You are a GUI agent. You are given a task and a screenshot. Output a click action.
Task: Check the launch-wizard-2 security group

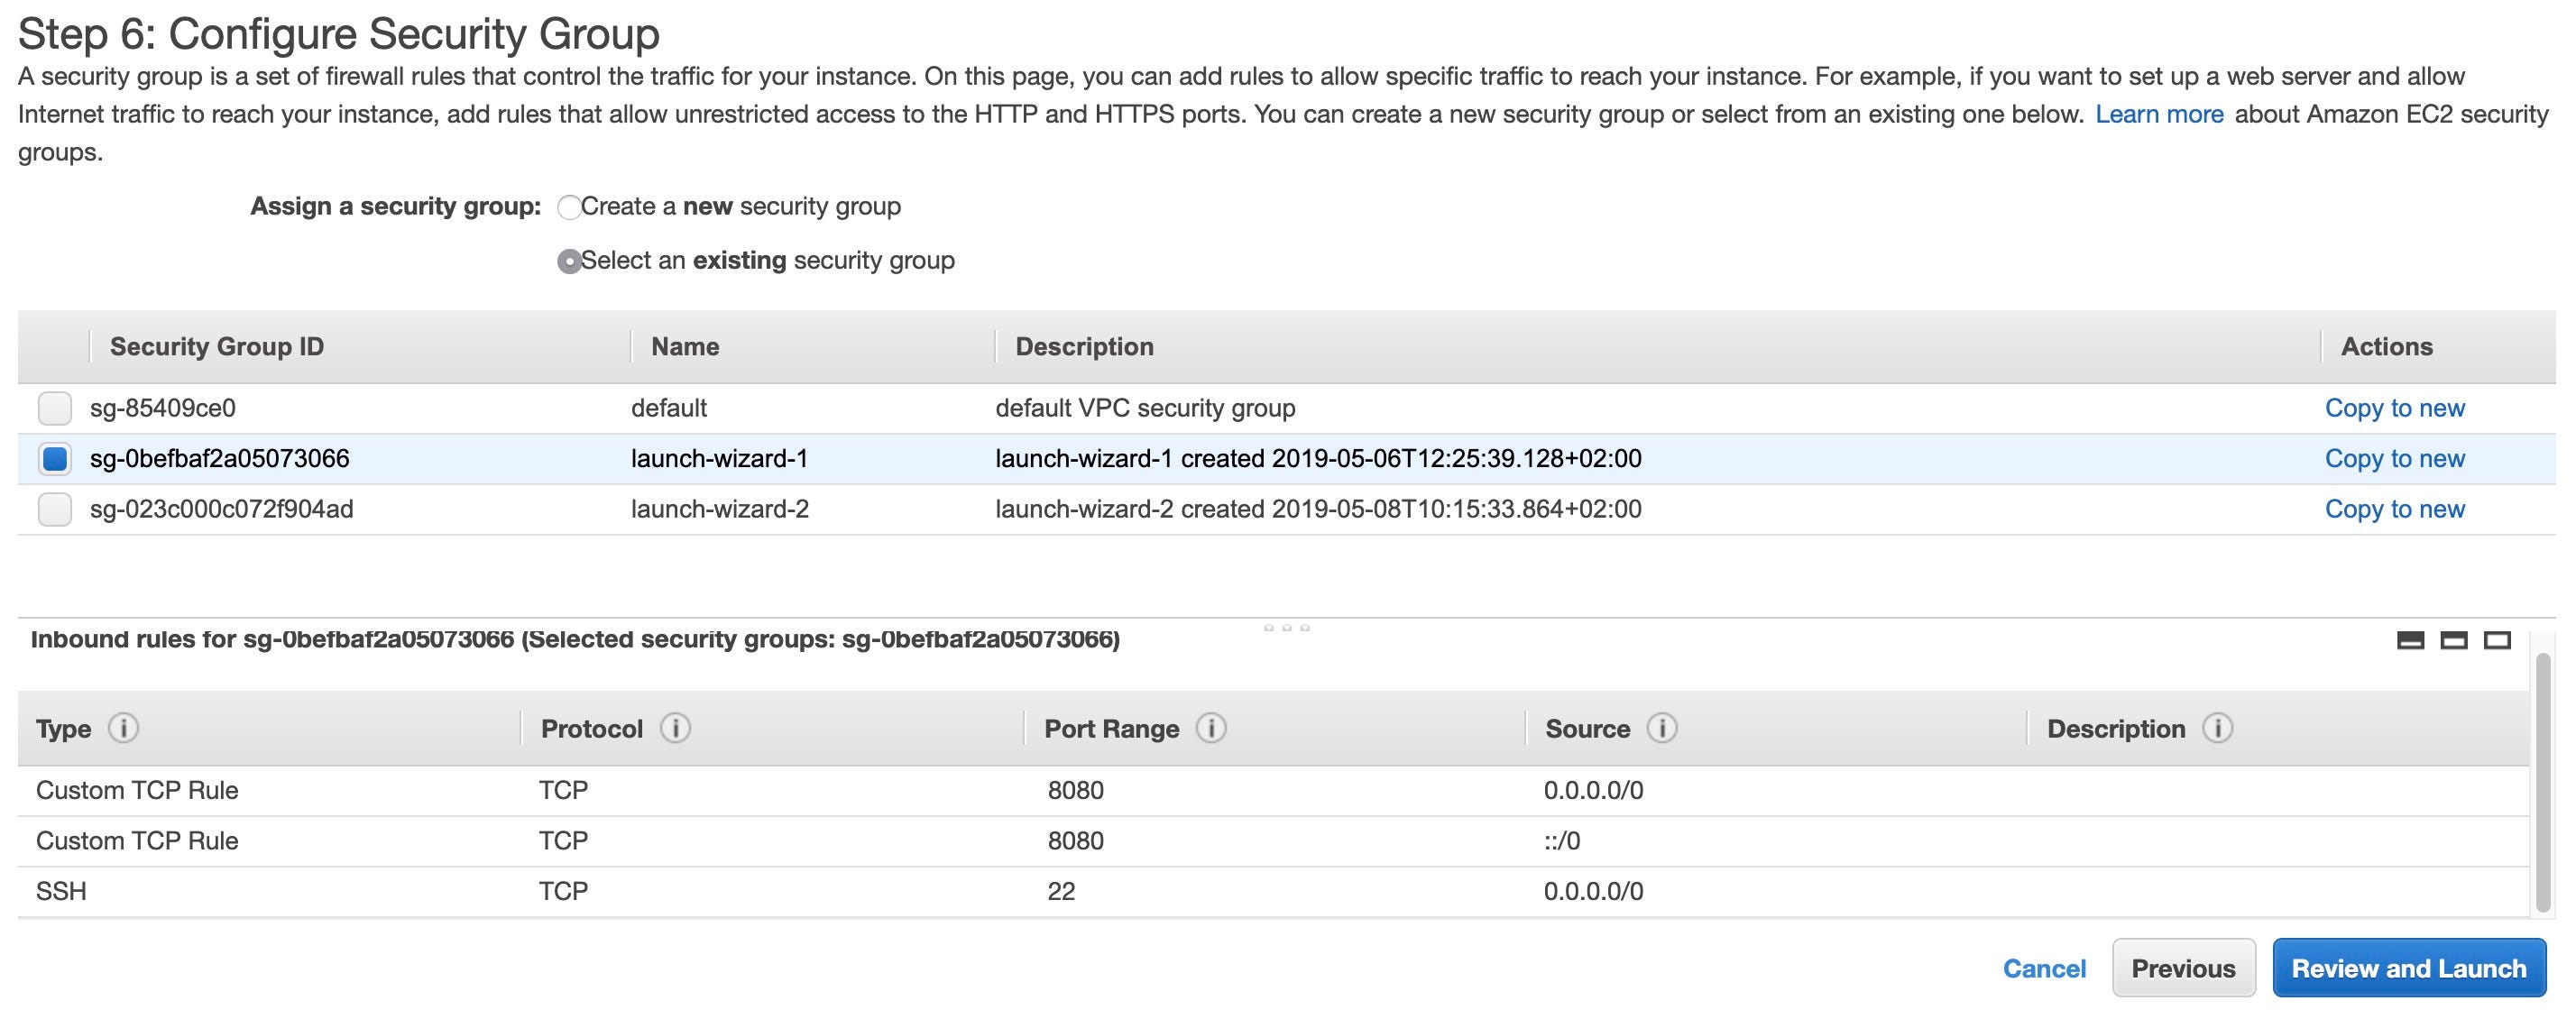pos(55,509)
